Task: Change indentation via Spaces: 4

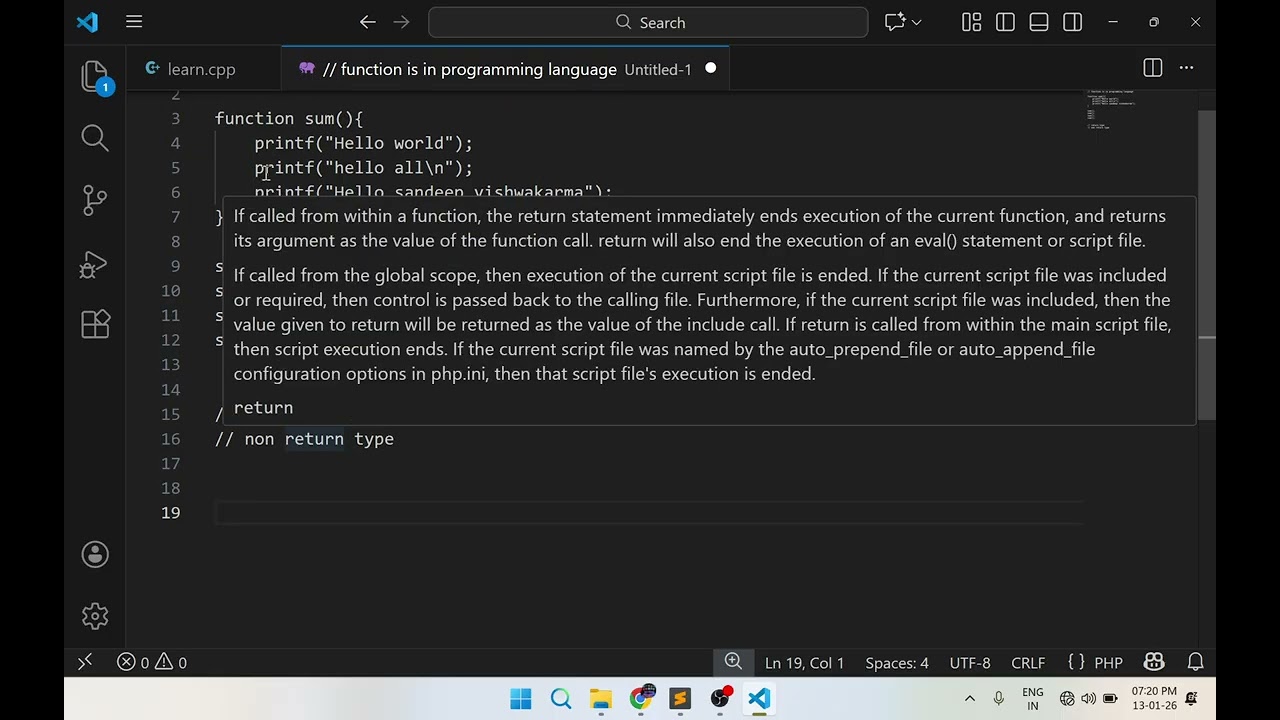Action: (896, 663)
